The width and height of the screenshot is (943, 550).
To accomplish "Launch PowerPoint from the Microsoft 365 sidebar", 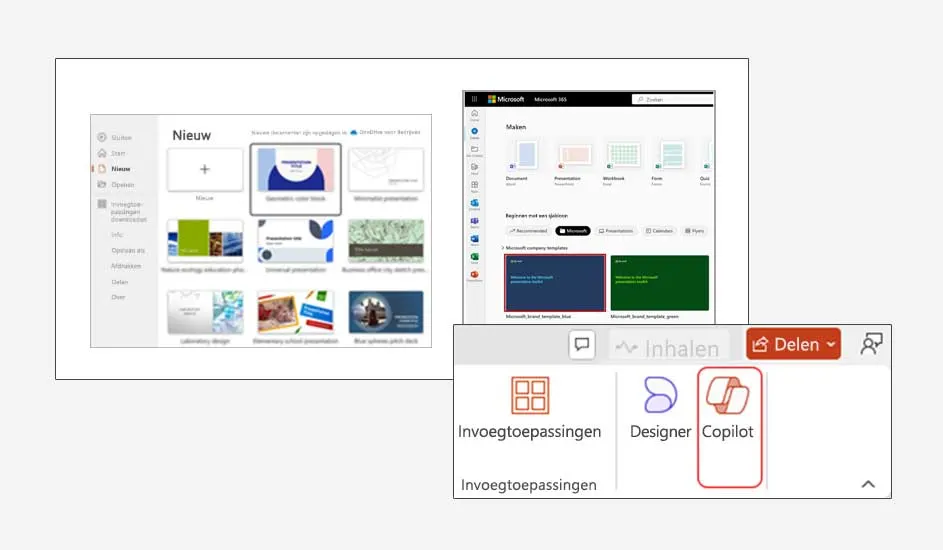I will [x=474, y=274].
